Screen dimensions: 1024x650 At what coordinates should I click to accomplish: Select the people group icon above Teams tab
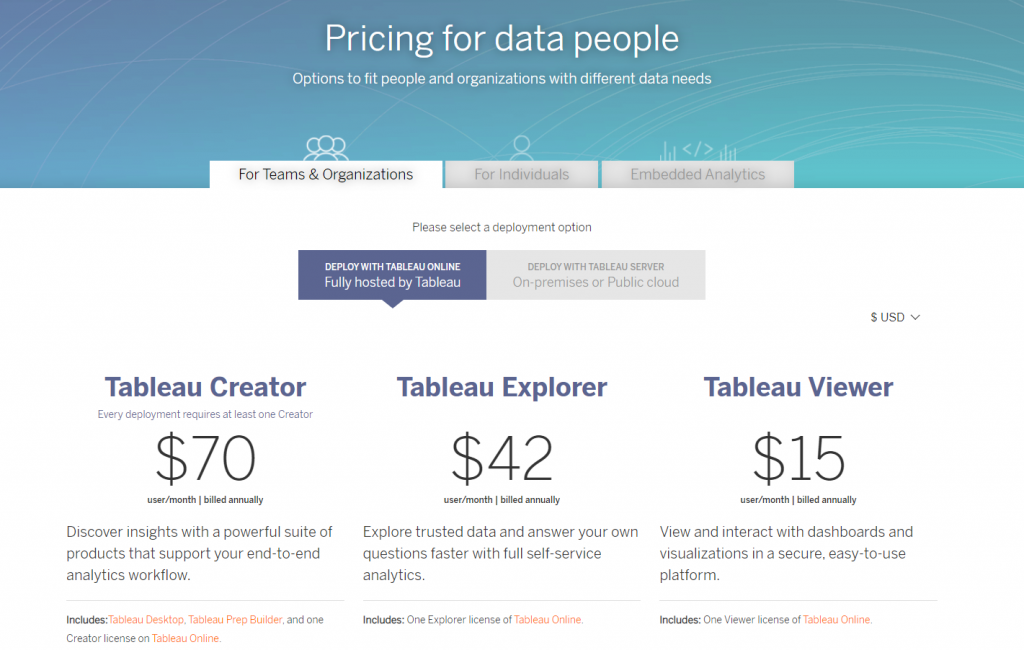tap(326, 145)
